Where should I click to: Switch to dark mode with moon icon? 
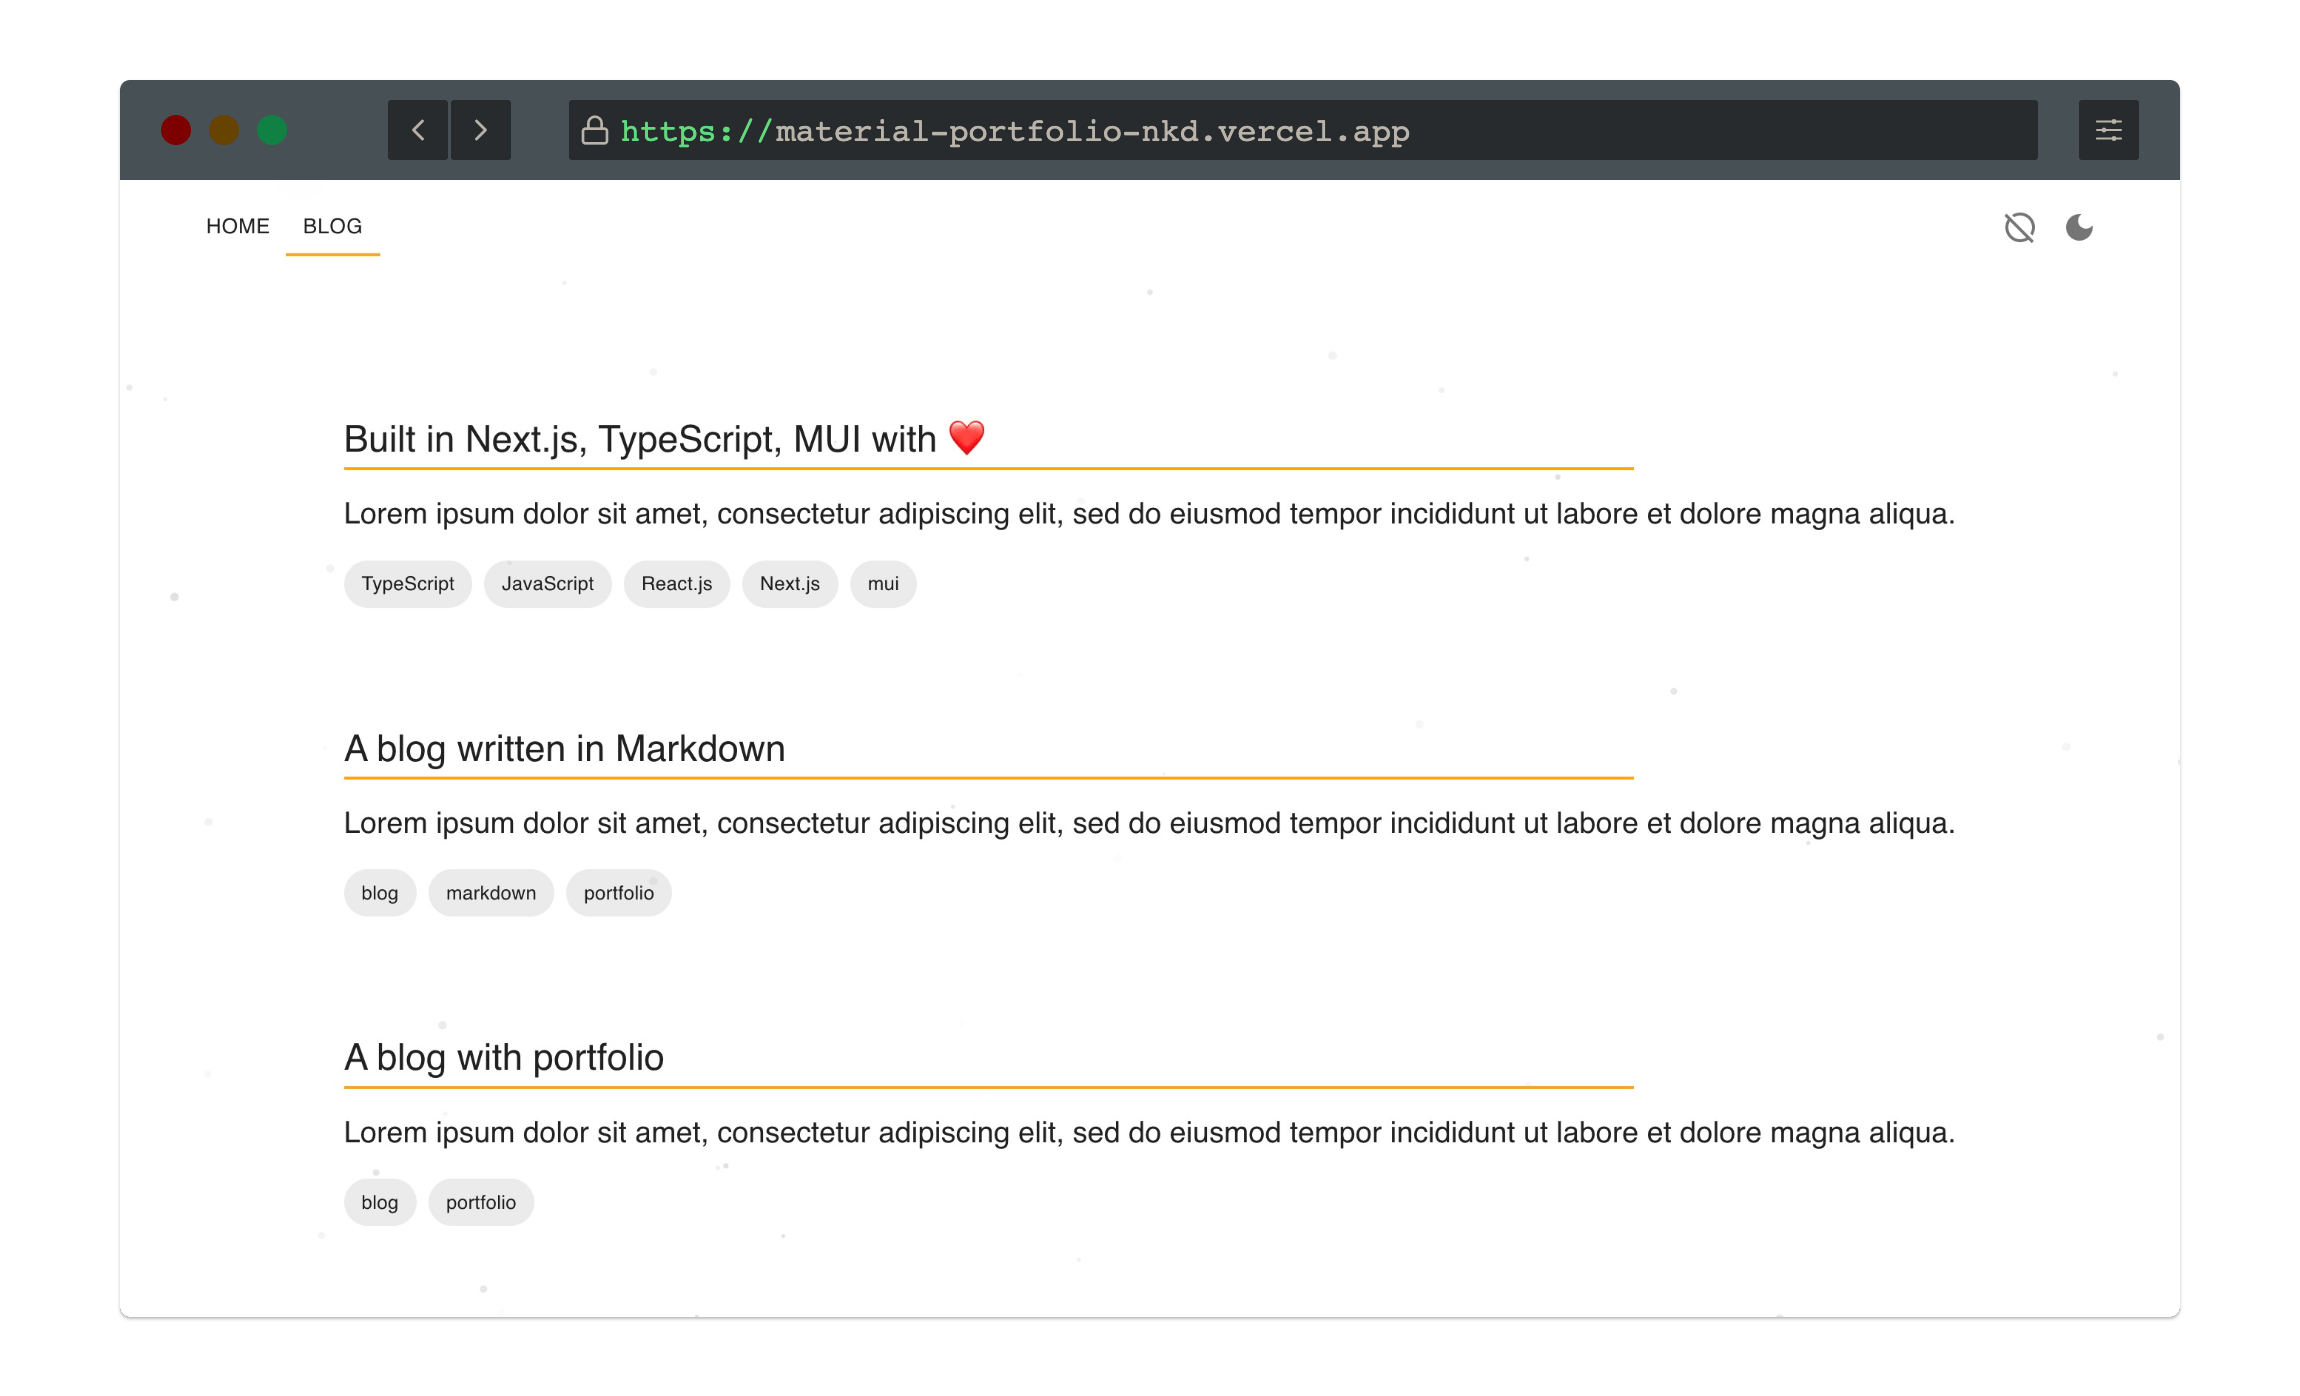(x=2079, y=228)
